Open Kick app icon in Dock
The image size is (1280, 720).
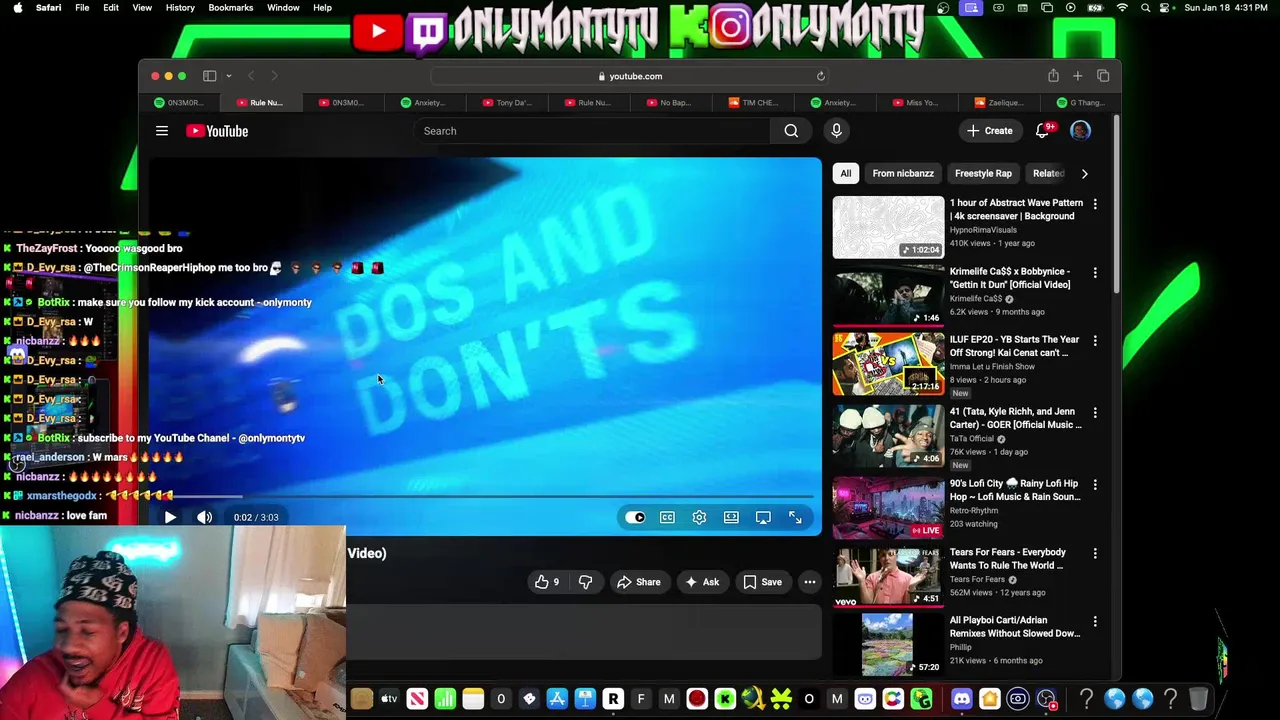click(x=725, y=699)
